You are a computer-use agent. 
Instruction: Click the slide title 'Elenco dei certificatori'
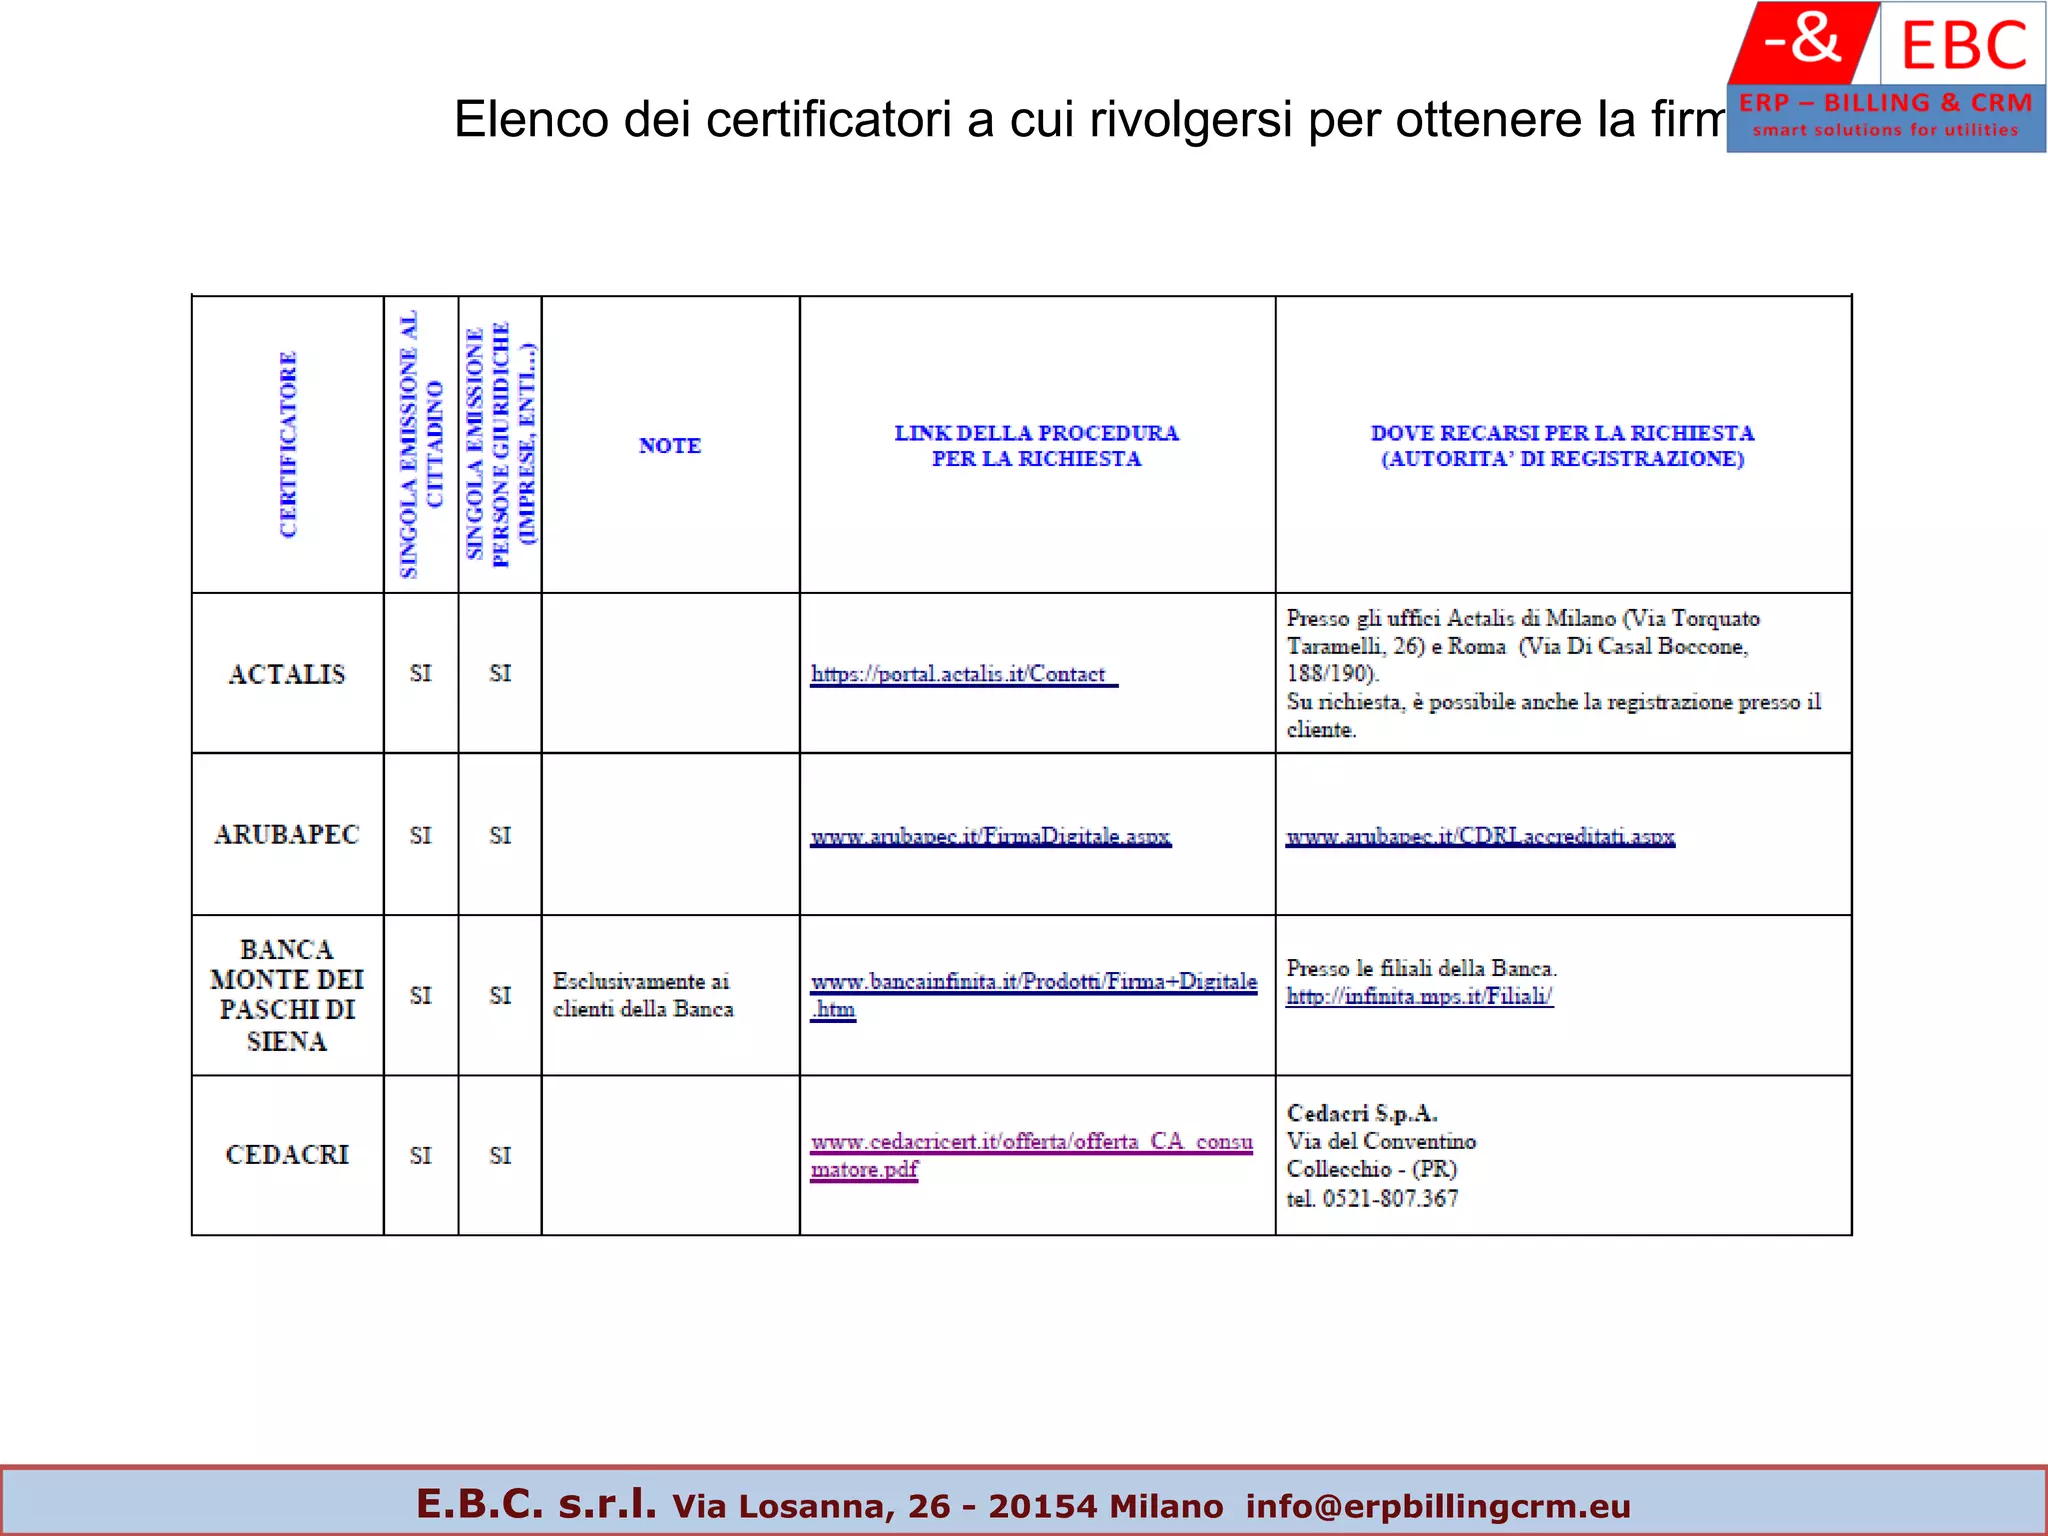tap(1090, 119)
